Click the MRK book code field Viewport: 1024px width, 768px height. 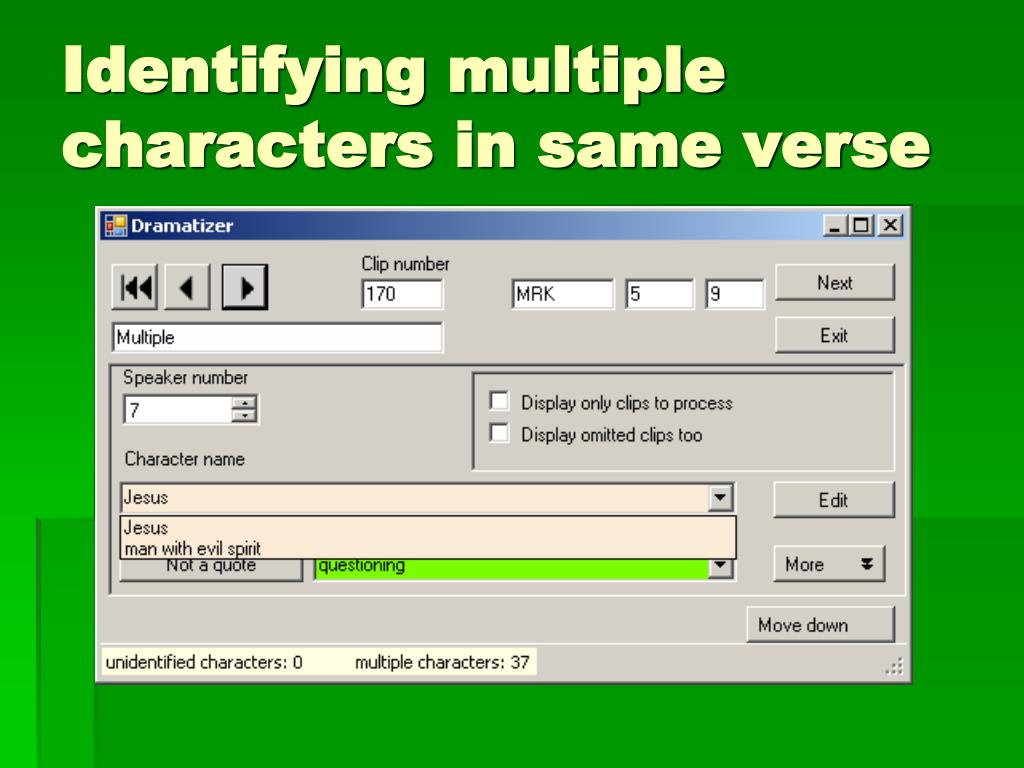click(563, 294)
